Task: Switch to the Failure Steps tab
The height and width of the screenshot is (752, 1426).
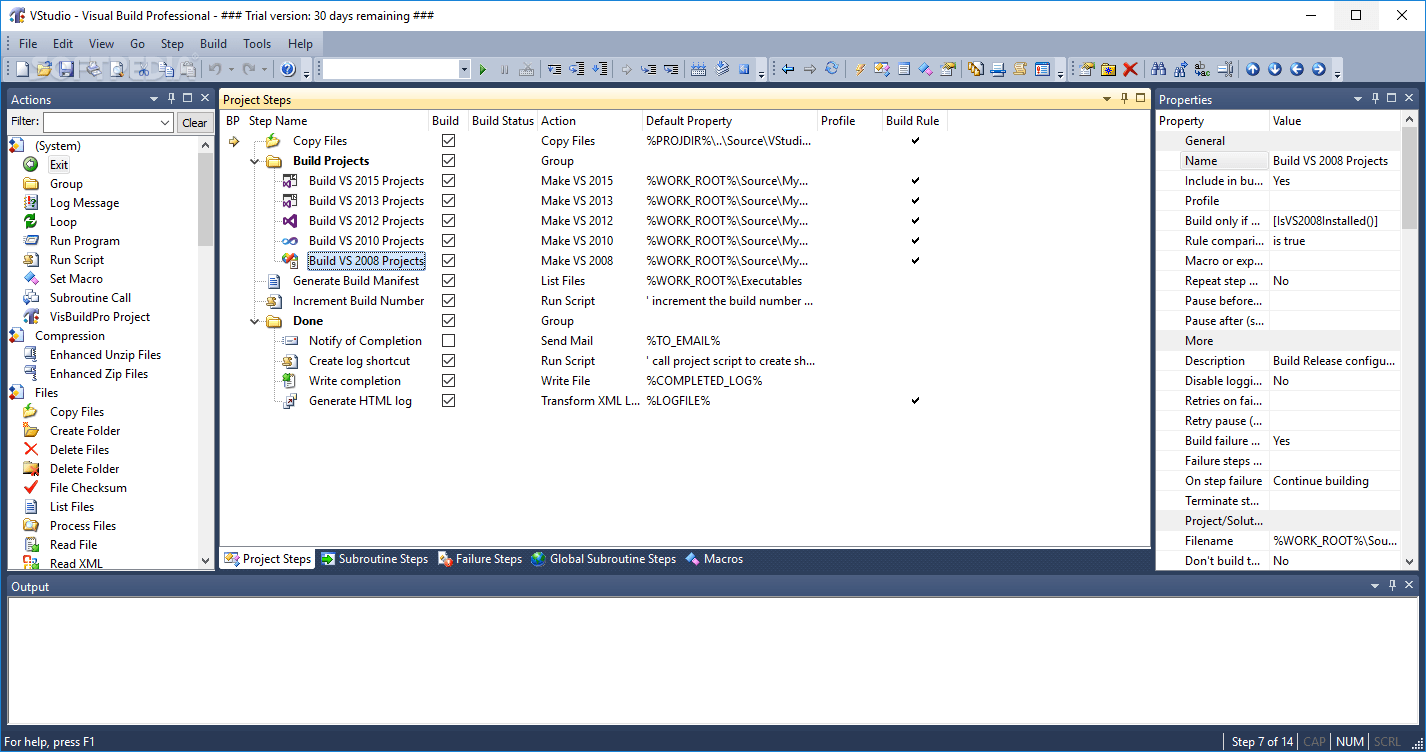Action: 479,559
